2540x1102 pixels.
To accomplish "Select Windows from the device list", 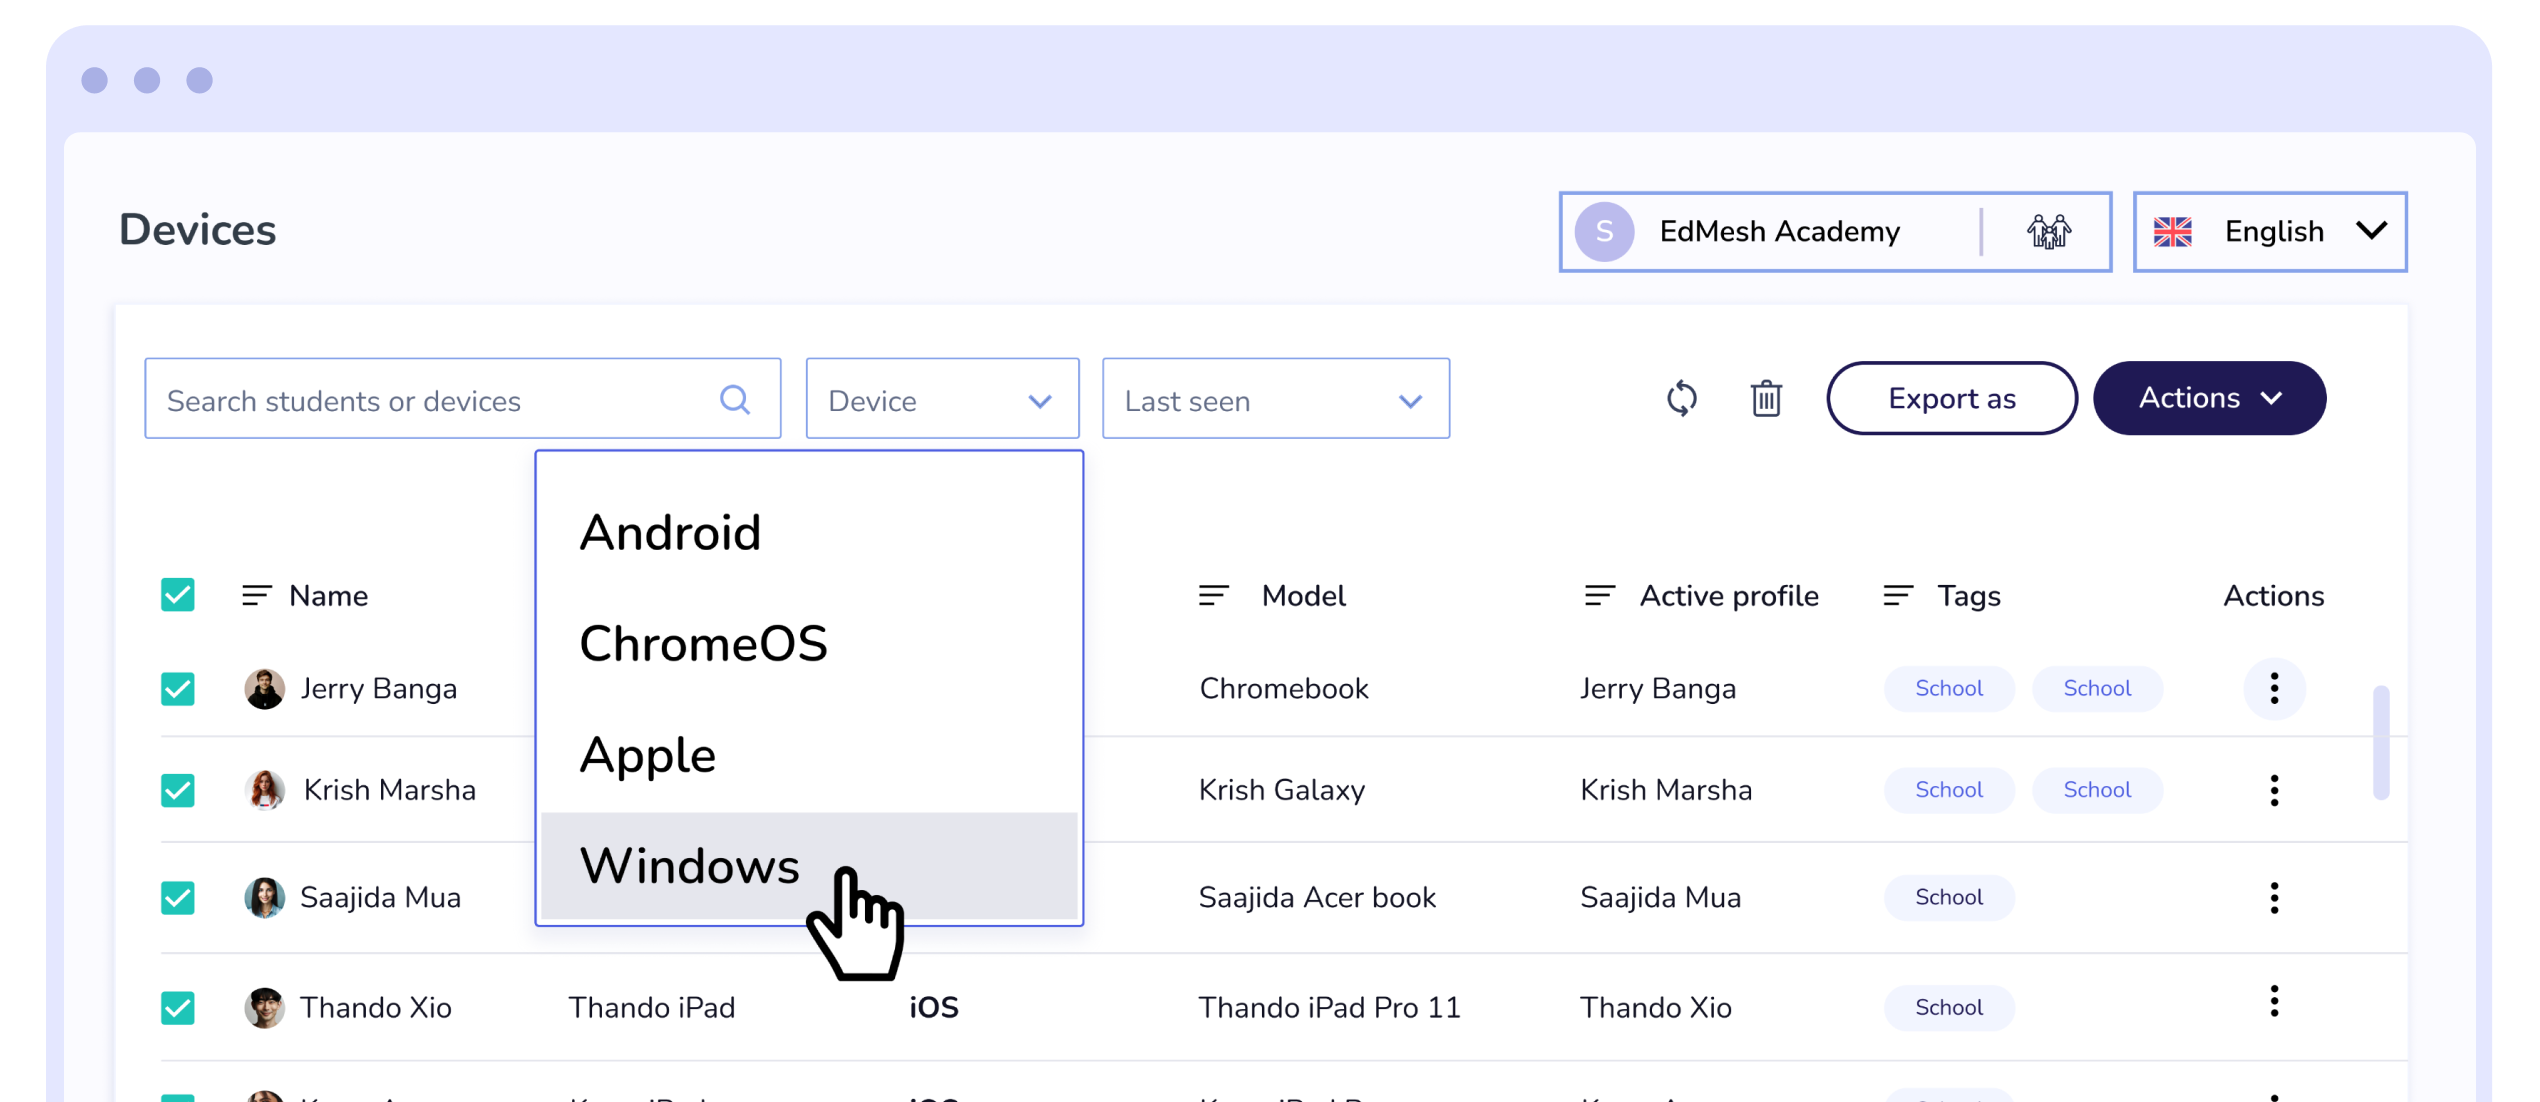I will tap(690, 866).
